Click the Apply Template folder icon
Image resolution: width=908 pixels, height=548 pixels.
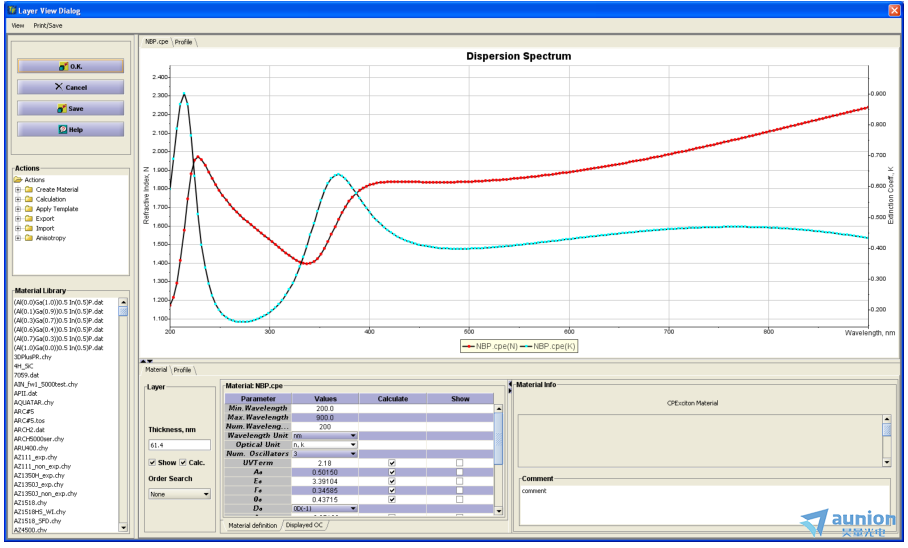pyautogui.click(x=28, y=209)
